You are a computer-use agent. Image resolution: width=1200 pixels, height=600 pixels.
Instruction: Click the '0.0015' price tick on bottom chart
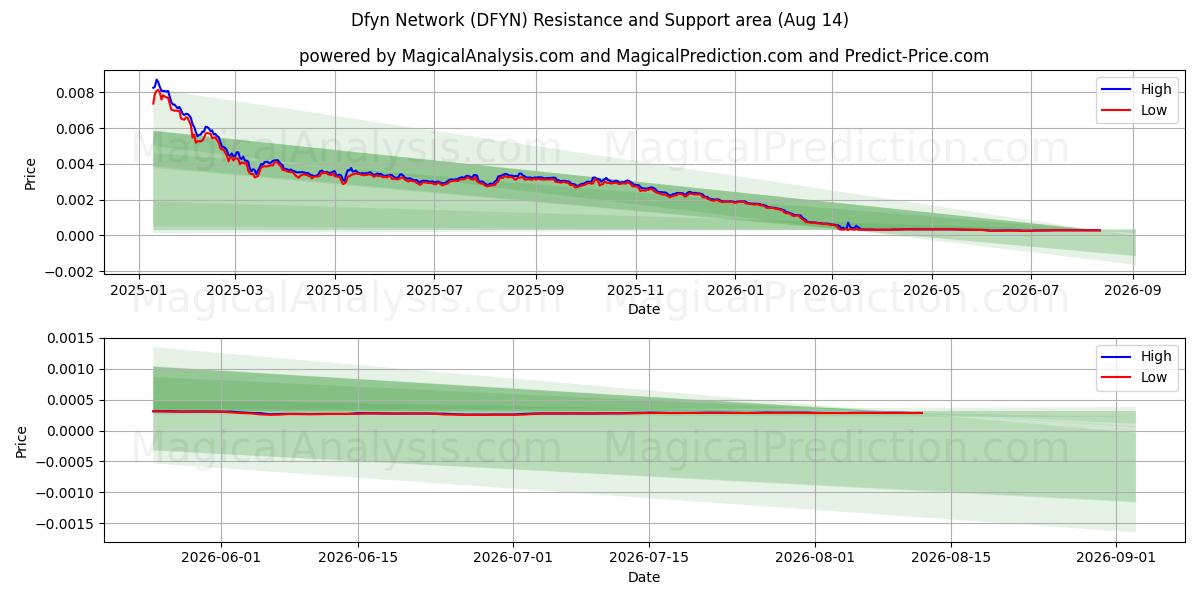(71, 339)
